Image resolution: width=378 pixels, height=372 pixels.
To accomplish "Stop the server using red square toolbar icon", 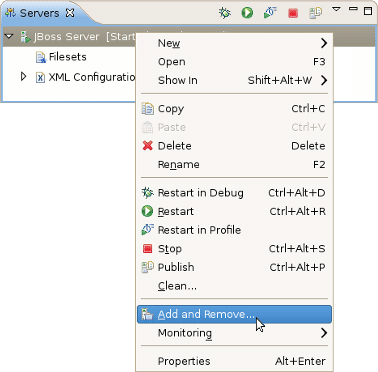I will [293, 13].
